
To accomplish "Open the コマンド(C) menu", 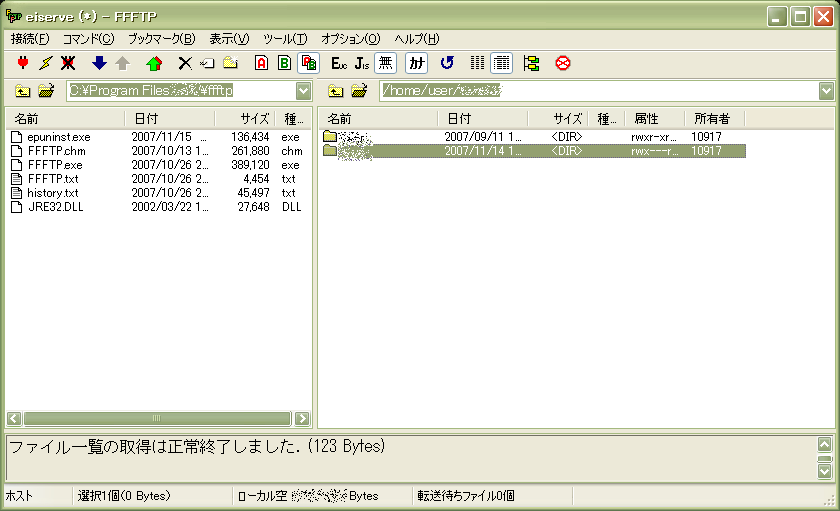I will [x=88, y=39].
